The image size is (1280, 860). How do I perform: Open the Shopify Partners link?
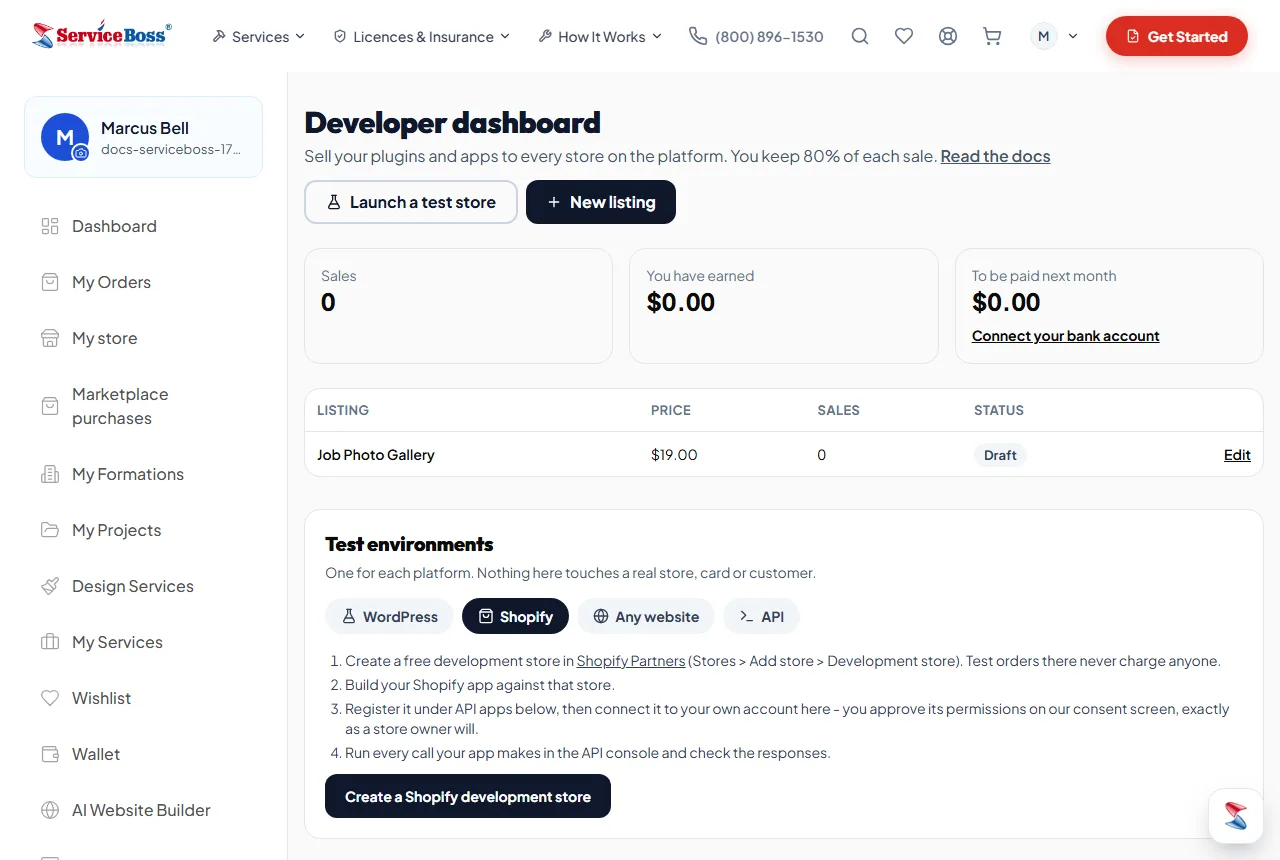(631, 661)
